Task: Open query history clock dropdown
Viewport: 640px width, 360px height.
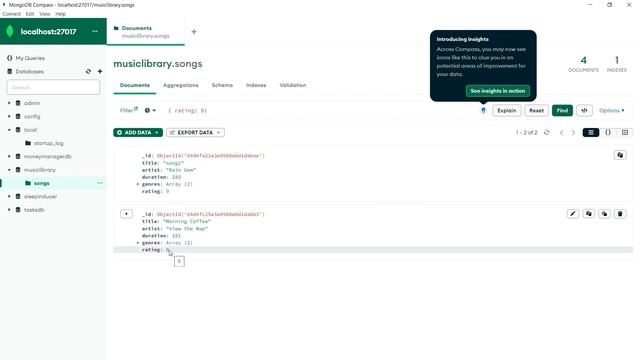Action: pos(150,111)
